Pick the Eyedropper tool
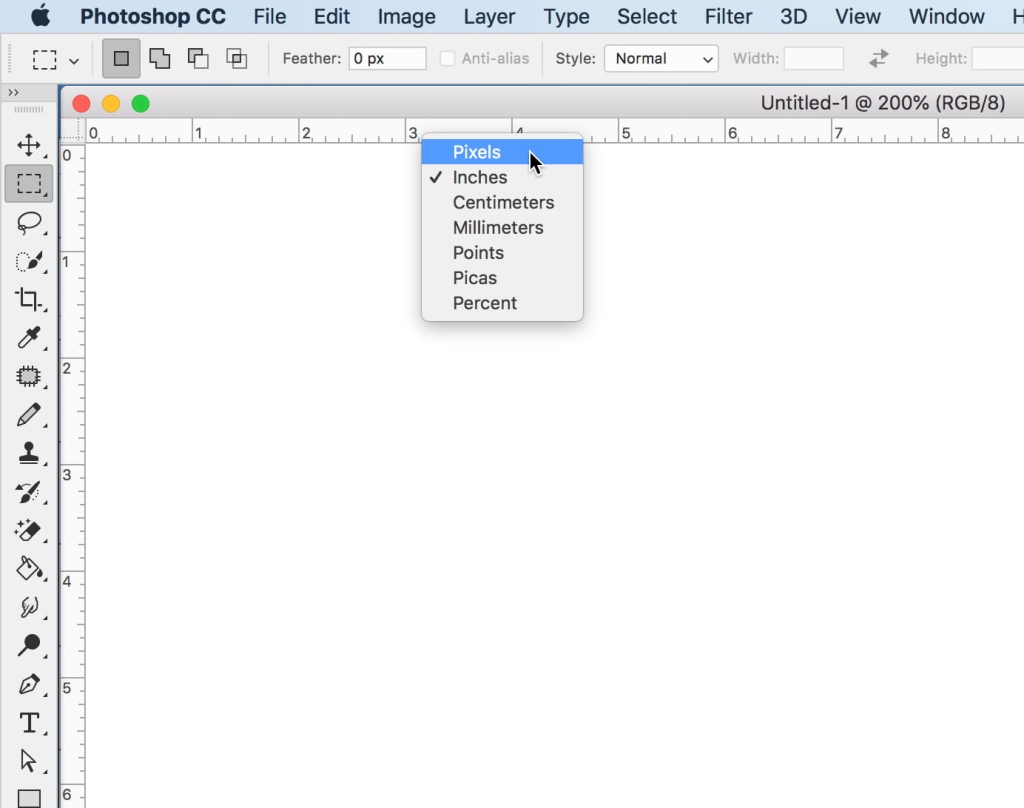This screenshot has height=808, width=1024. tap(30, 339)
